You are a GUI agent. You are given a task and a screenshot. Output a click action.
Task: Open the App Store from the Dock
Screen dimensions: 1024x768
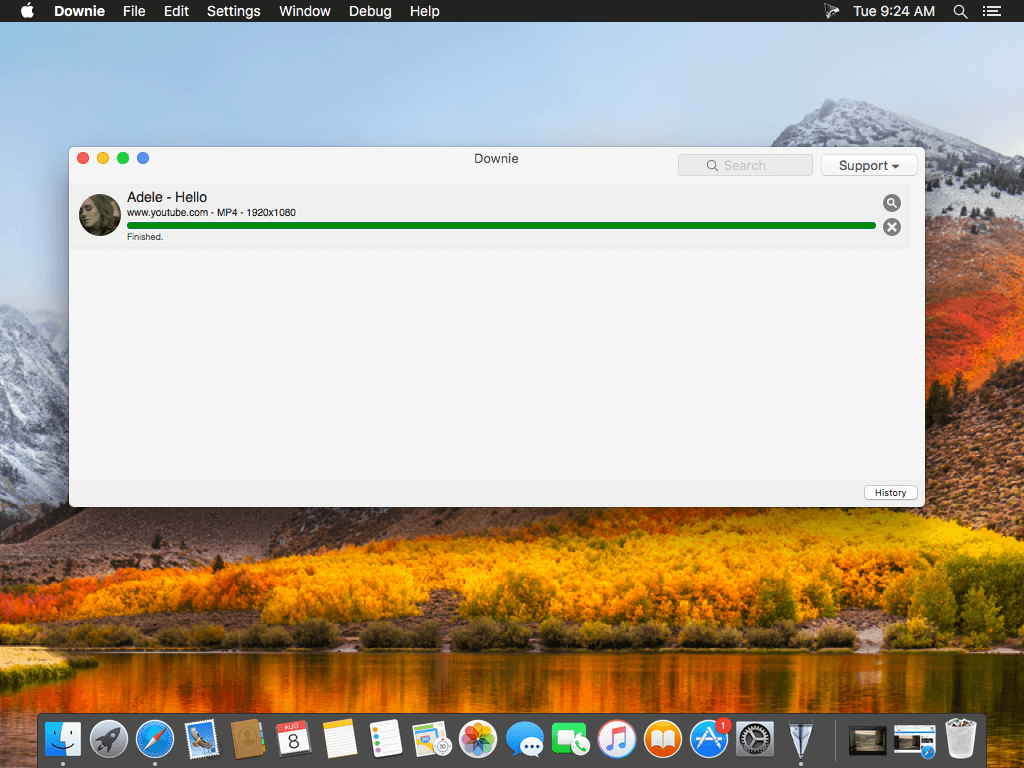709,739
